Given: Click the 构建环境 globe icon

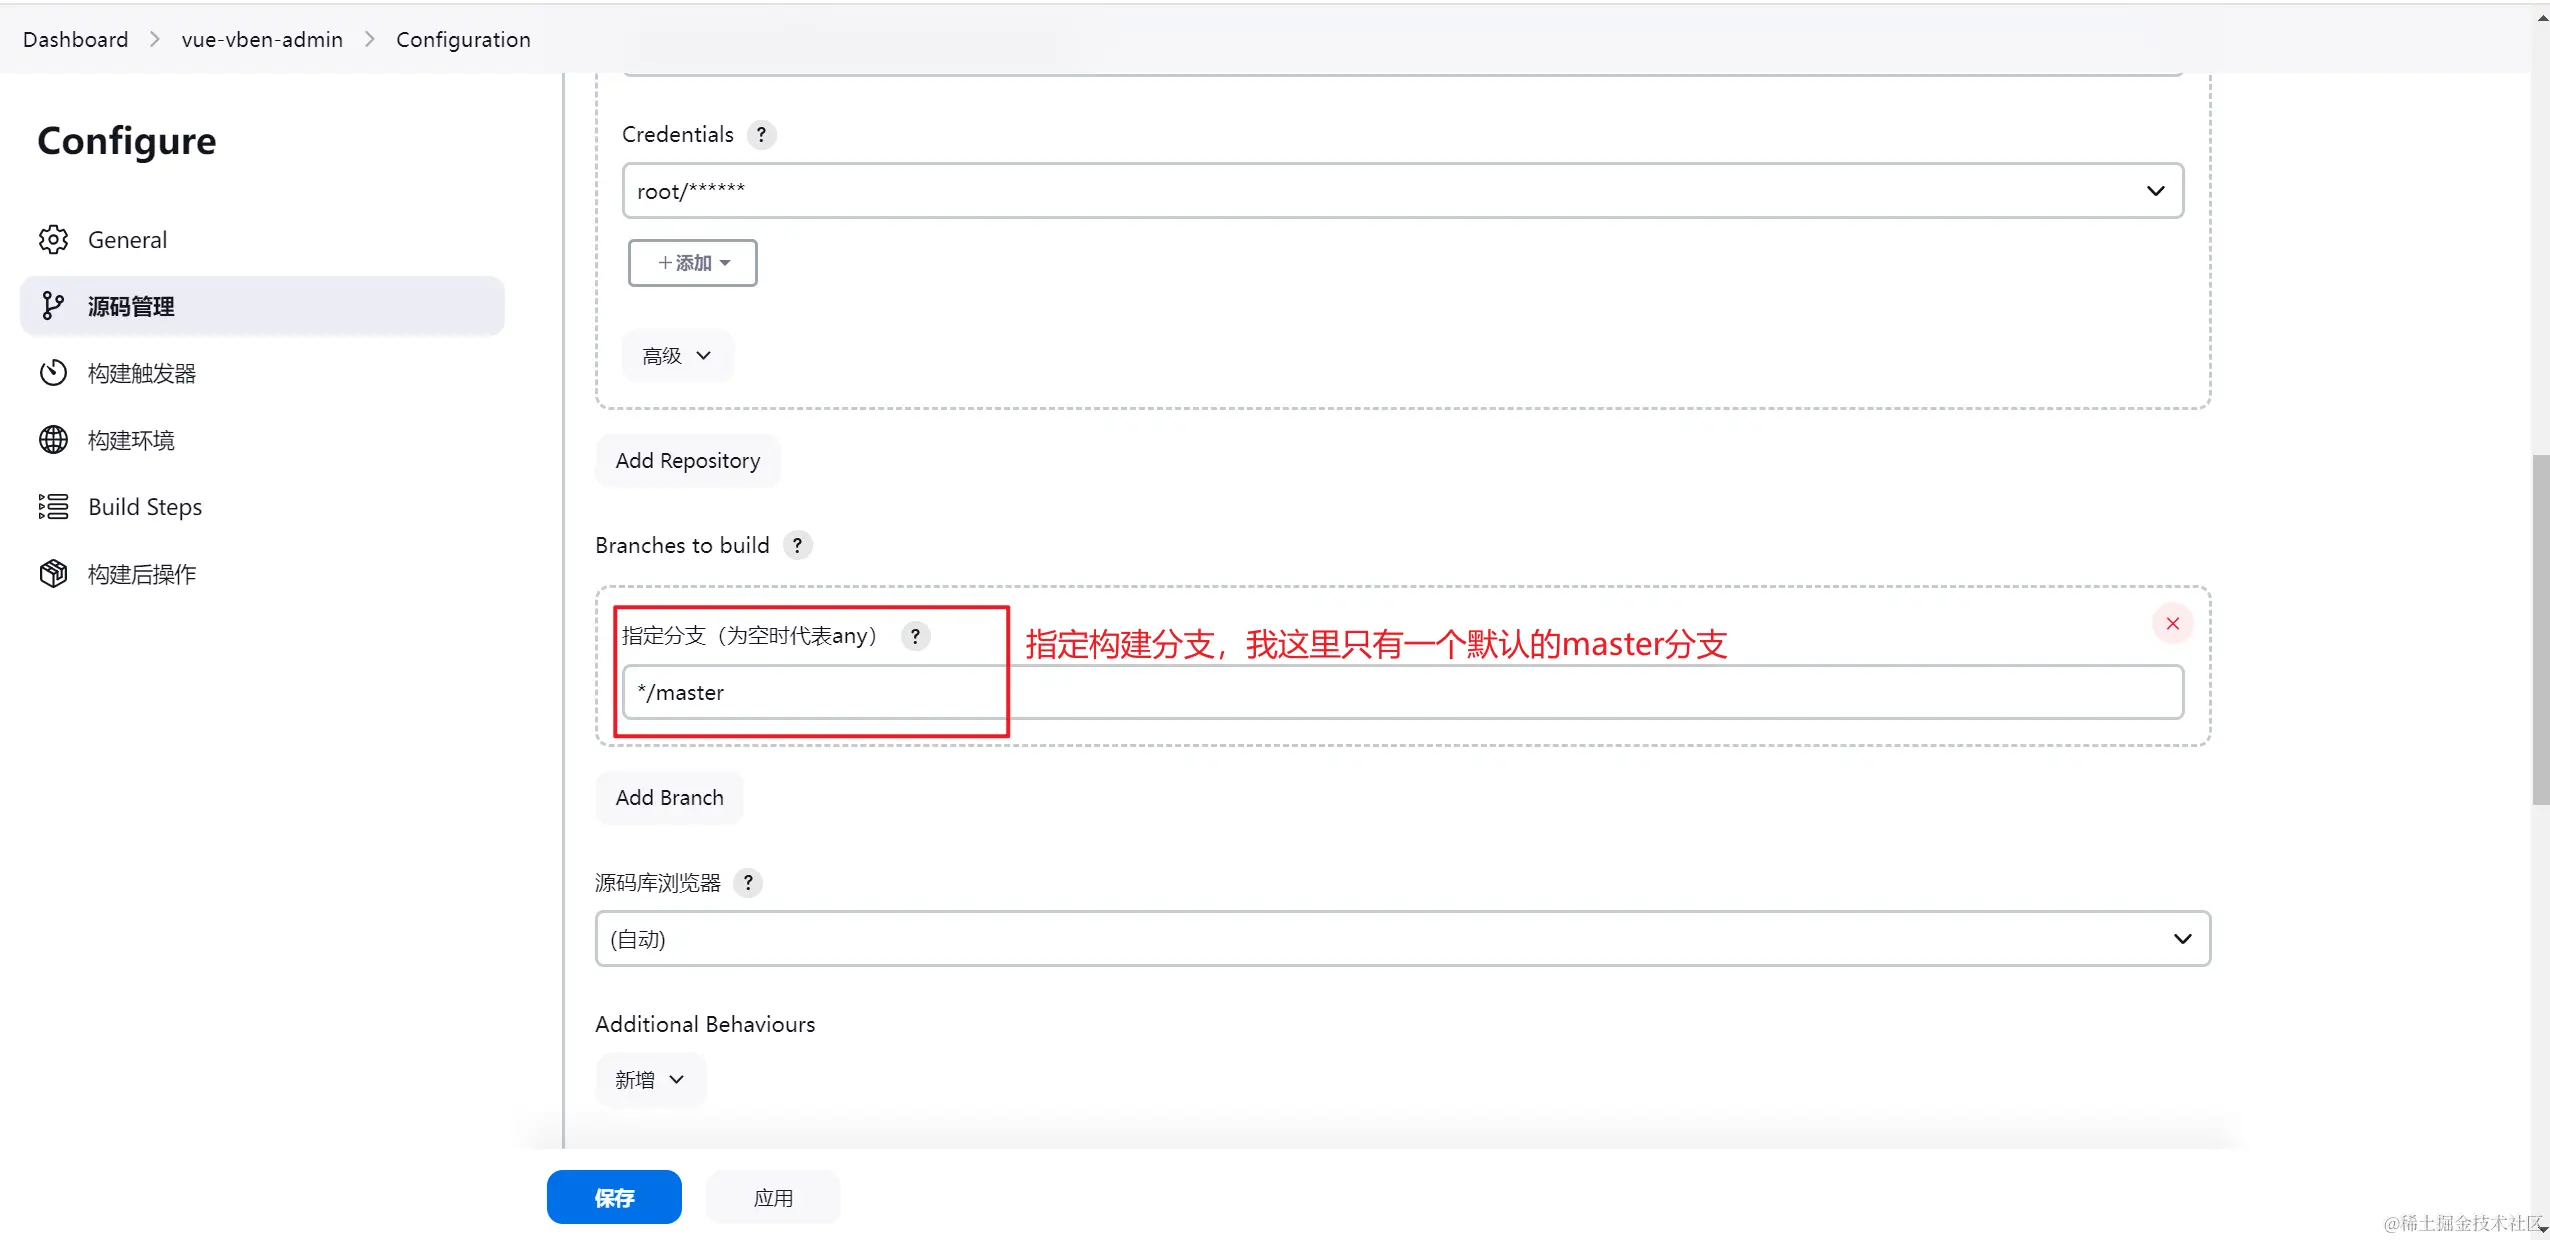Looking at the screenshot, I should (x=53, y=440).
